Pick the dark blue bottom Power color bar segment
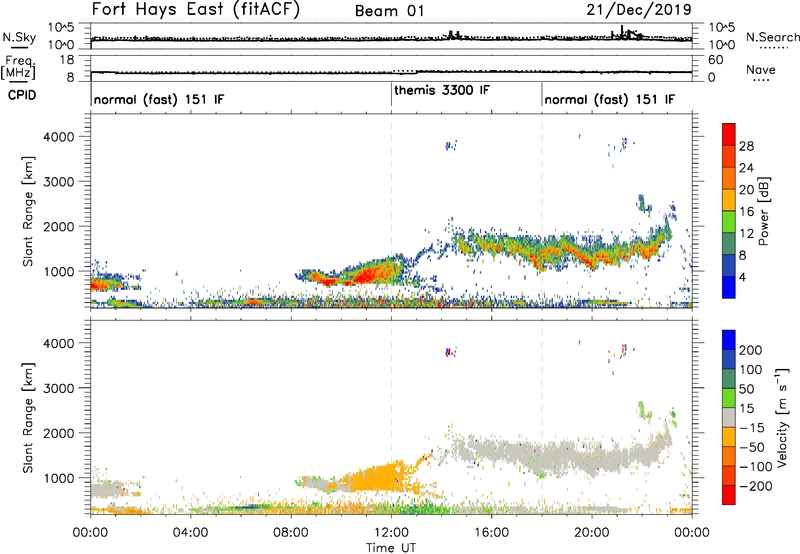The width and height of the screenshot is (800, 554). (729, 287)
